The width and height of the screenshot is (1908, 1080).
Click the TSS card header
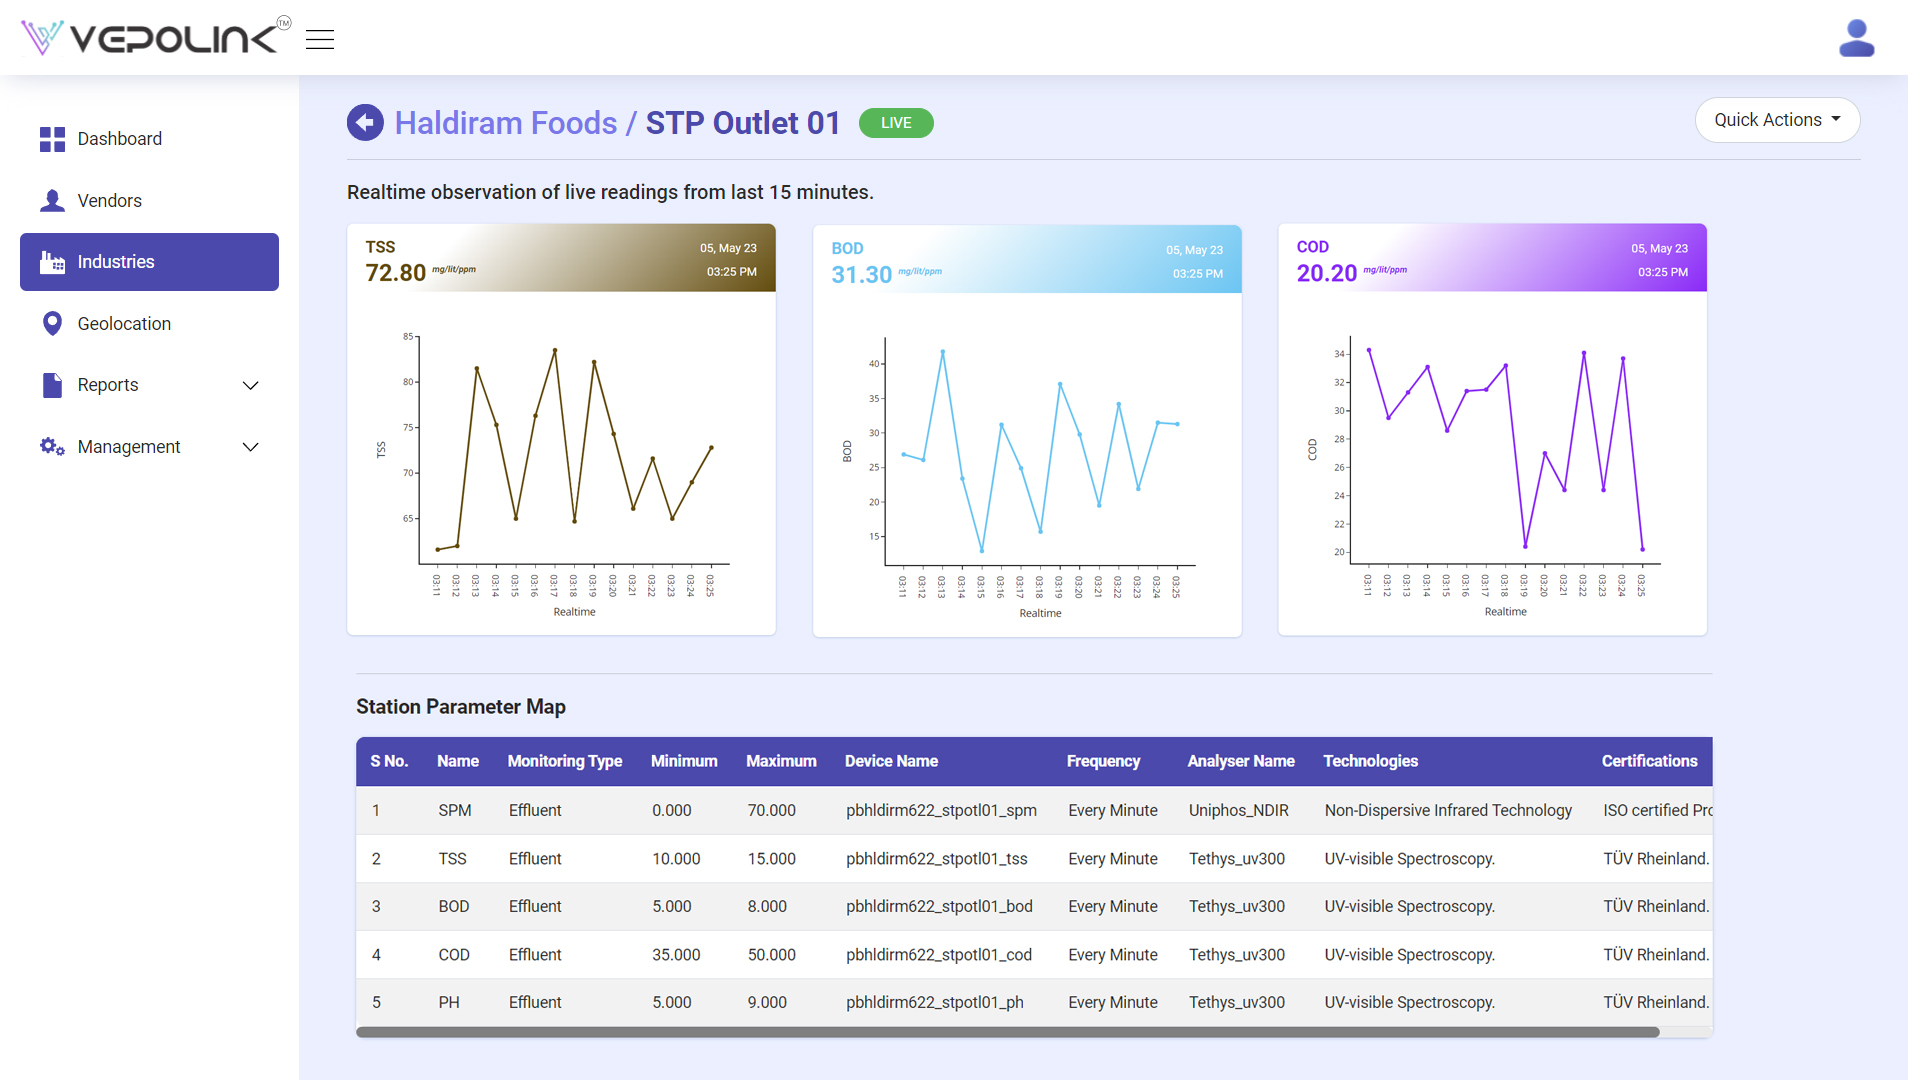561,258
